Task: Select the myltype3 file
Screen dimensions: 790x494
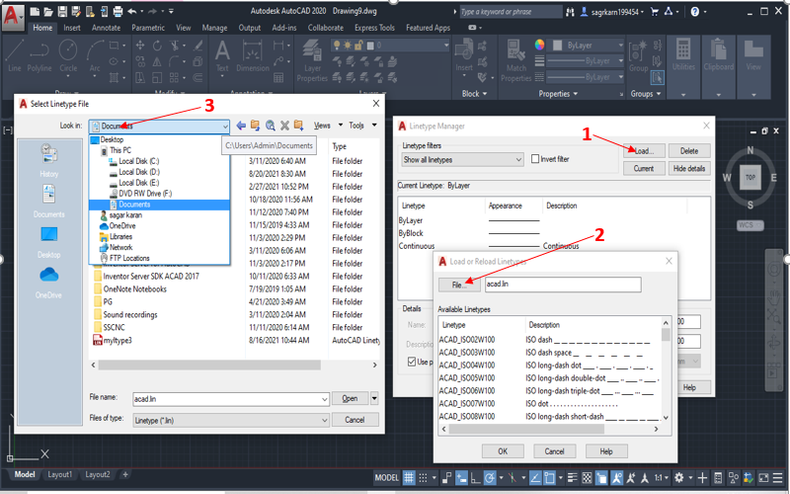Action: (112, 340)
